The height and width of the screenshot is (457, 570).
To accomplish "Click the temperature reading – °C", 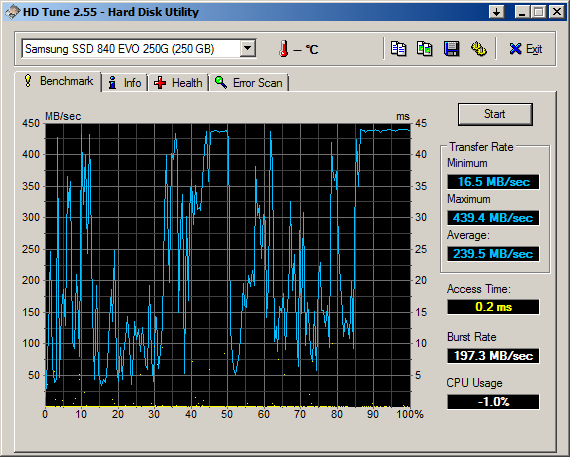I will [305, 49].
